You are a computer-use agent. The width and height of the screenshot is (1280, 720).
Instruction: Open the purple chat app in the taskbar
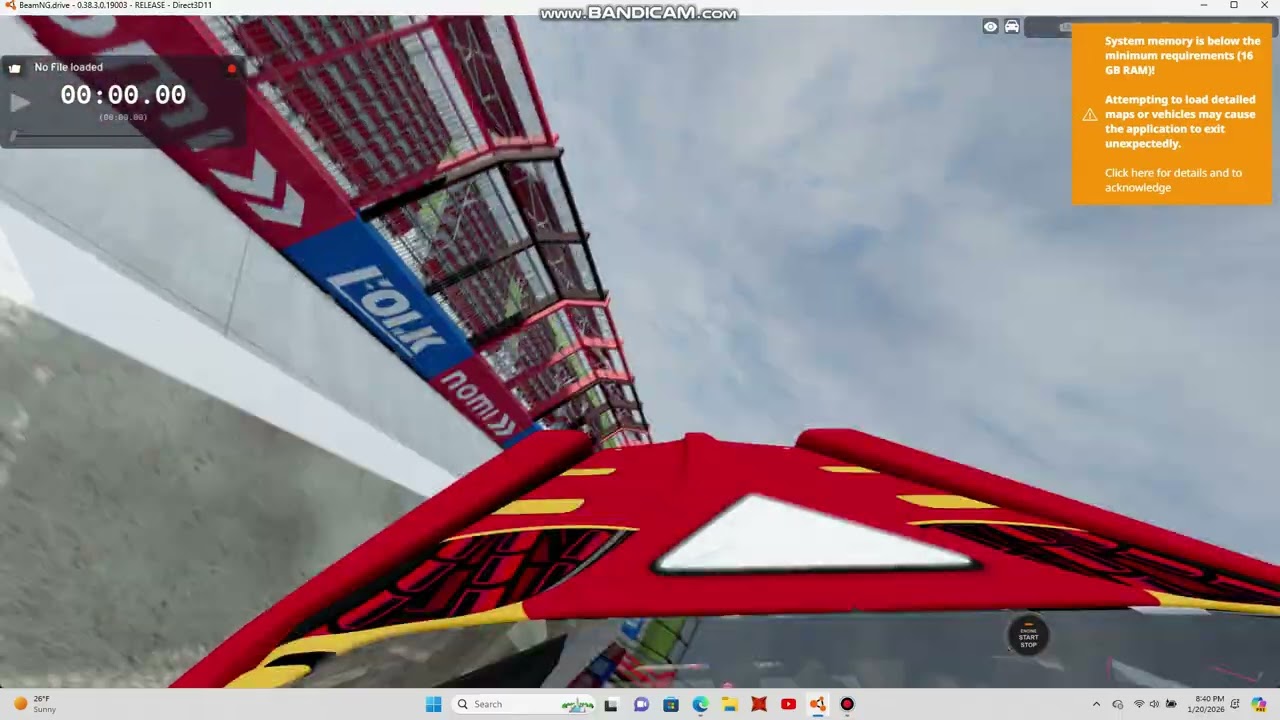(641, 704)
